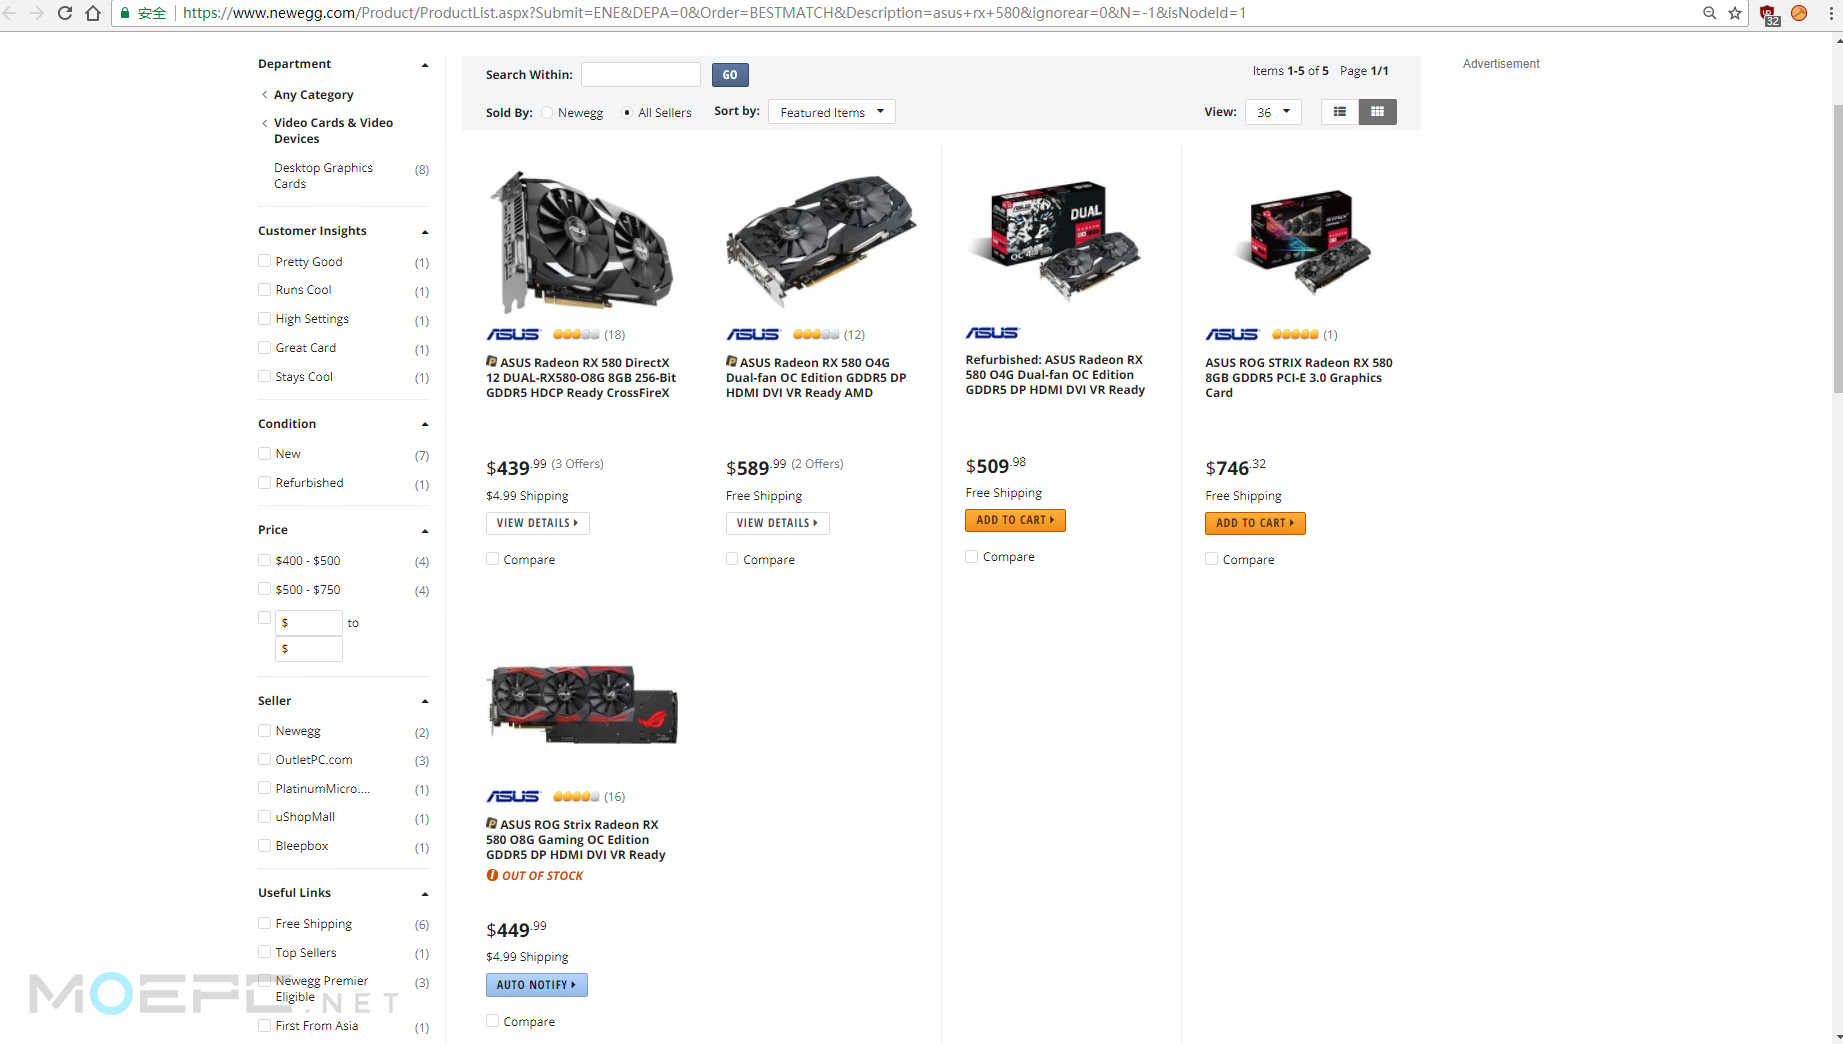The image size is (1843, 1044).
Task: Tick Compare for ASUS ROG STRIX $746 card
Action: coord(1211,559)
